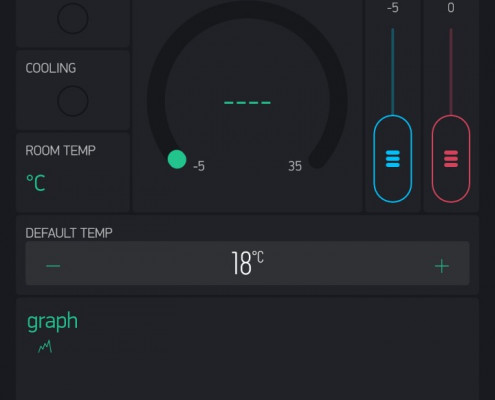Viewport: 495px width, 400px height.
Task: Click the red slider value 0
Action: click(451, 7)
